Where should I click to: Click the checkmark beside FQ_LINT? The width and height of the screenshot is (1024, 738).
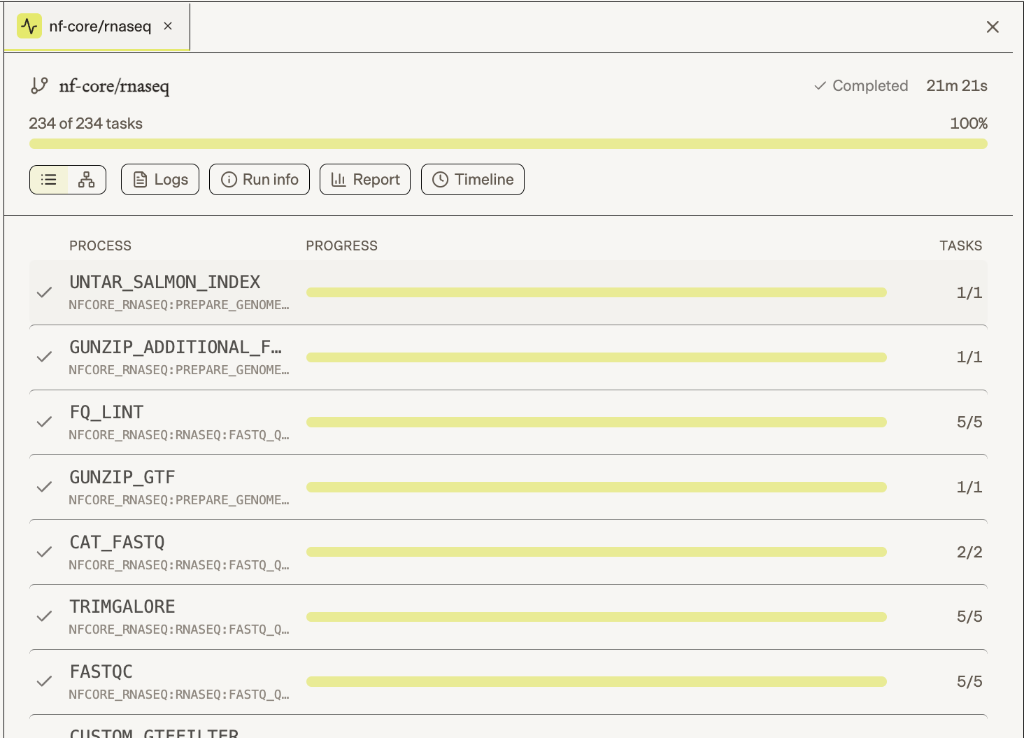[x=44, y=422]
